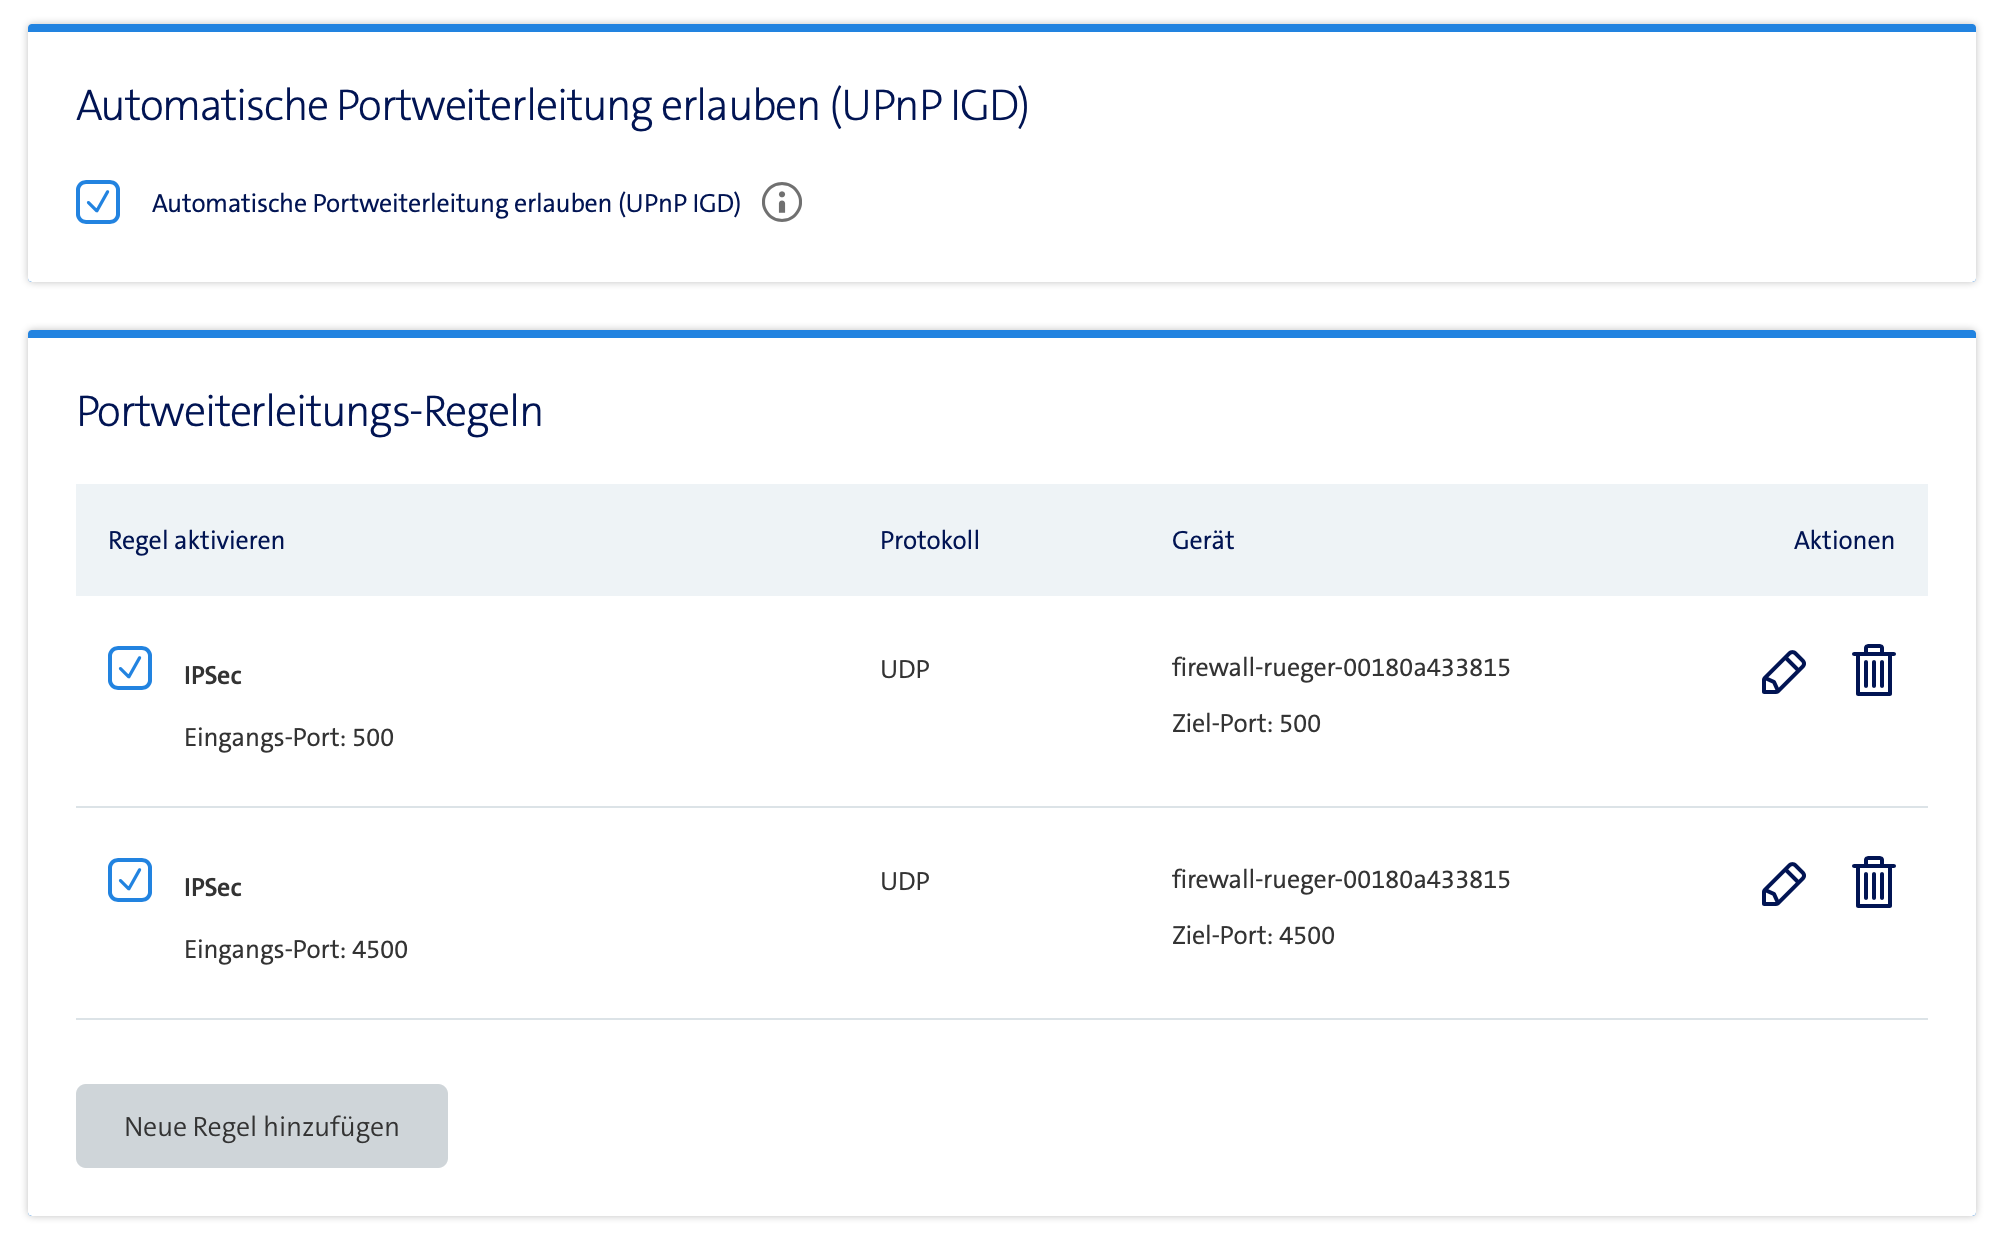Click the Portweiterleitungs-Regeln heading
Screen dimensions: 2014x1258
point(309,411)
